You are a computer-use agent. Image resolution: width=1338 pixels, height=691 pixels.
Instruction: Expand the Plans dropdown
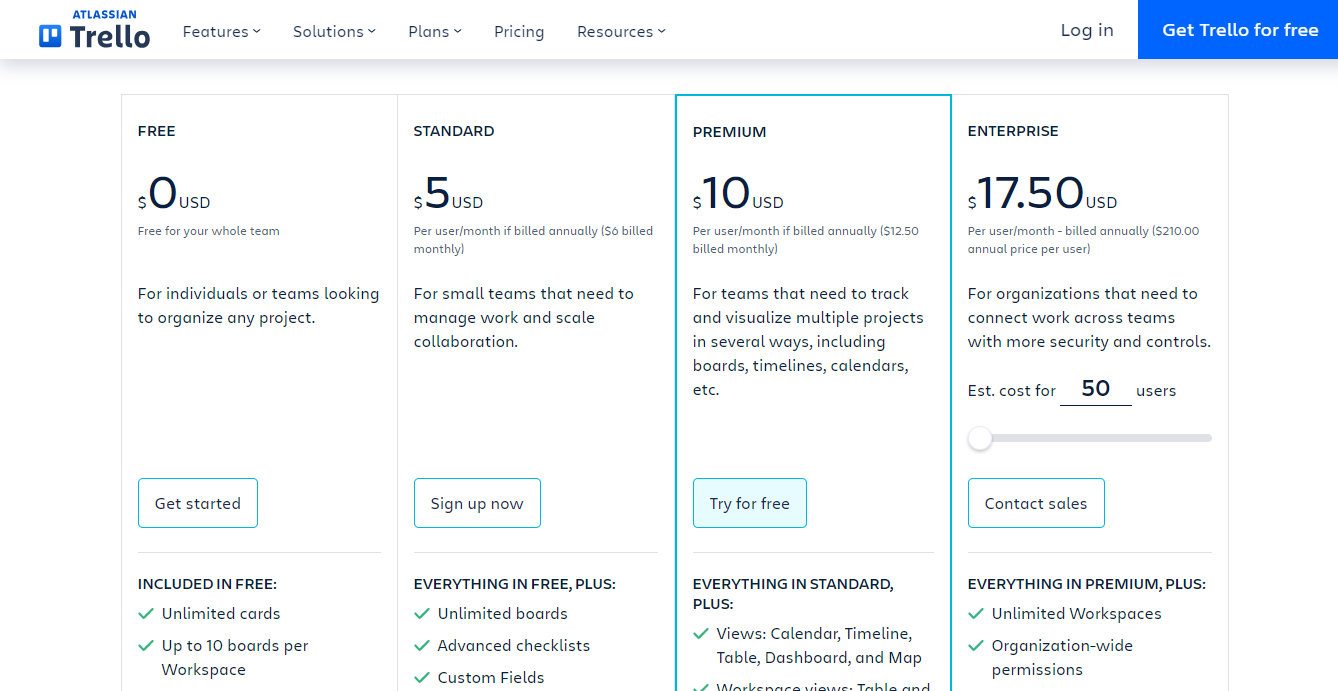pyautogui.click(x=435, y=31)
